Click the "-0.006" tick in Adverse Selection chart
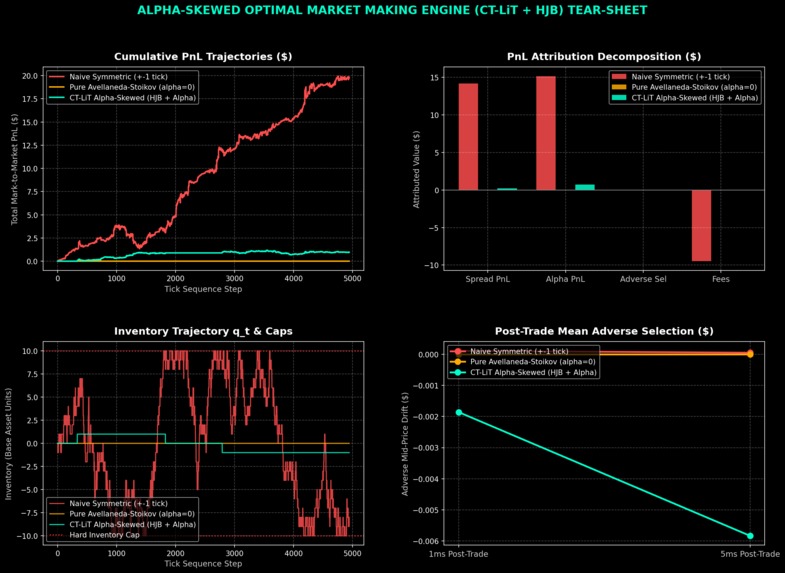 427,541
